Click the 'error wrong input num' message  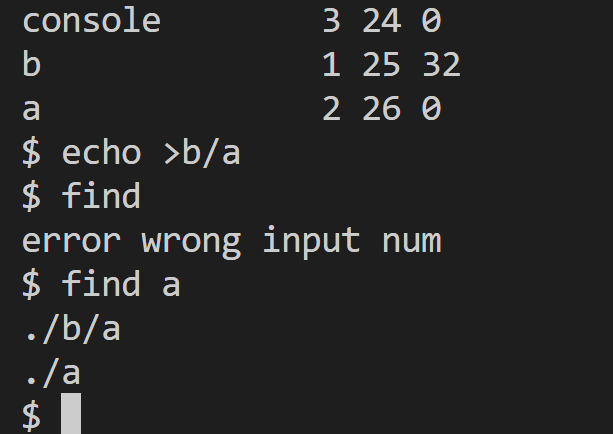(232, 241)
